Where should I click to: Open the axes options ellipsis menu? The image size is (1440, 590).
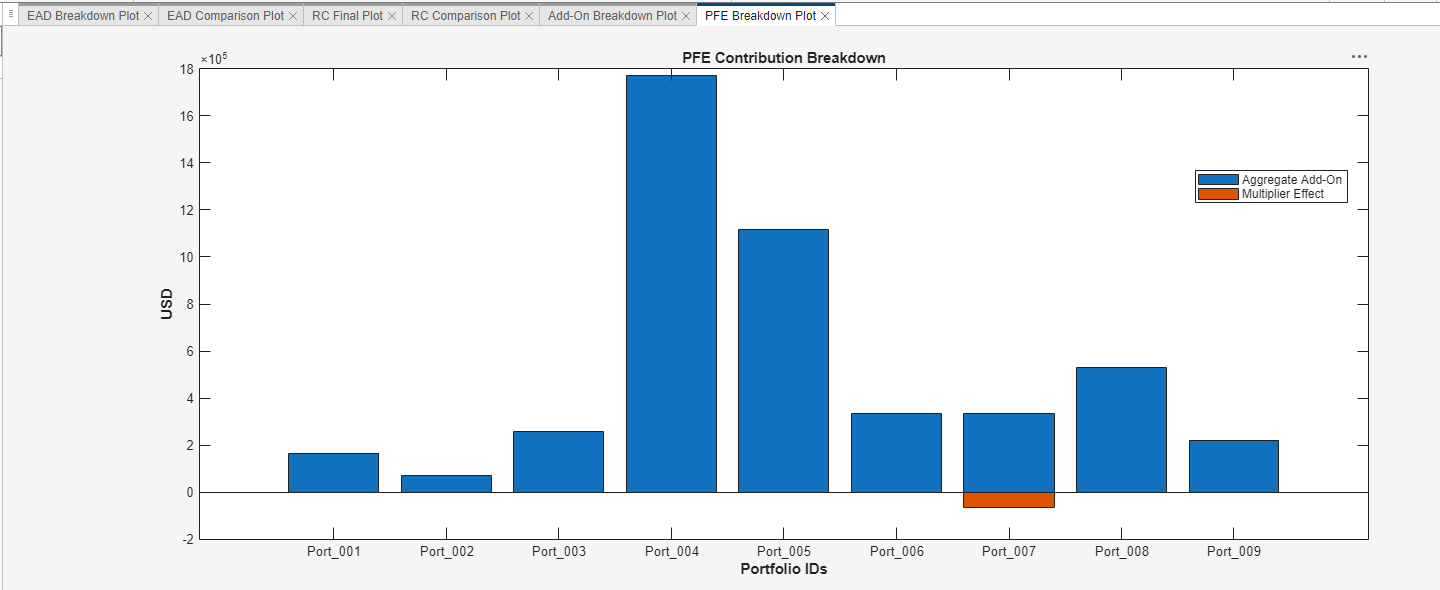click(x=1358, y=56)
